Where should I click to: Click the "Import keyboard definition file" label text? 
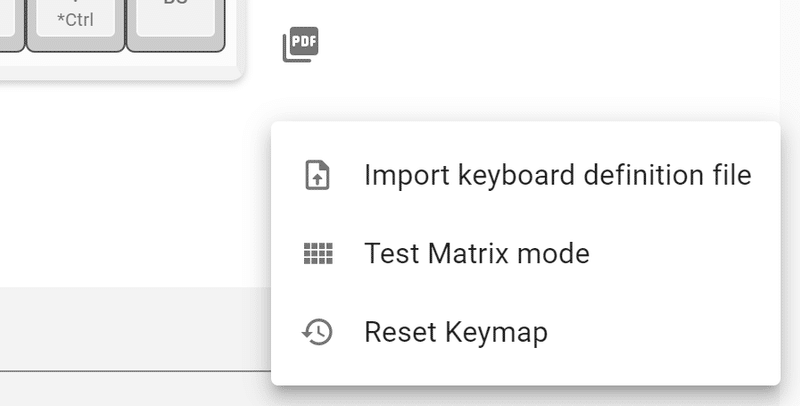pyautogui.click(x=557, y=176)
